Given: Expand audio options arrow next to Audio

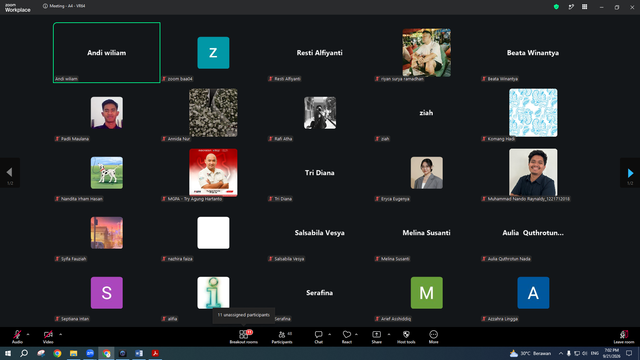Looking at the screenshot, I should 28,334.
